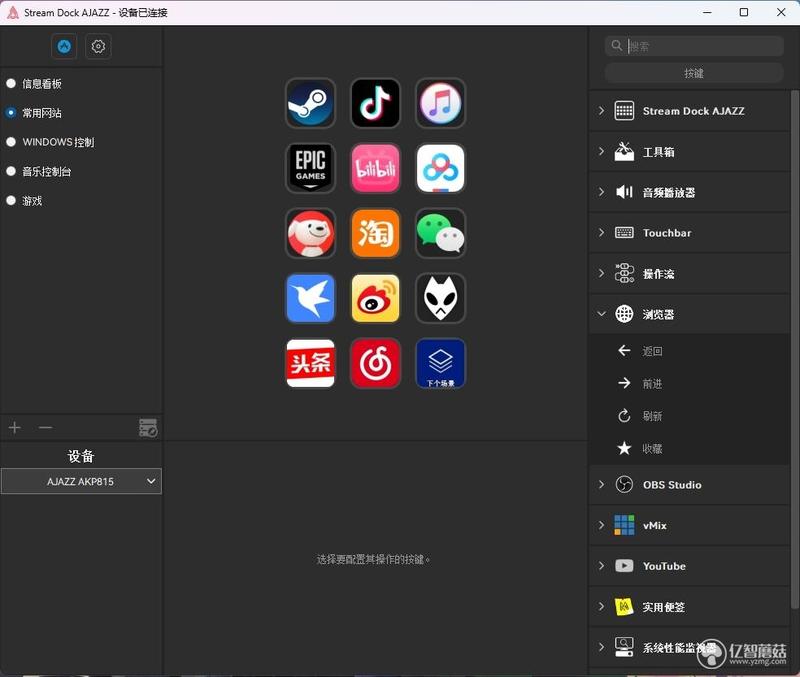The height and width of the screenshot is (677, 800).
Task: Click the 选择要配置其操作的按键 hint text
Action: tap(373, 560)
